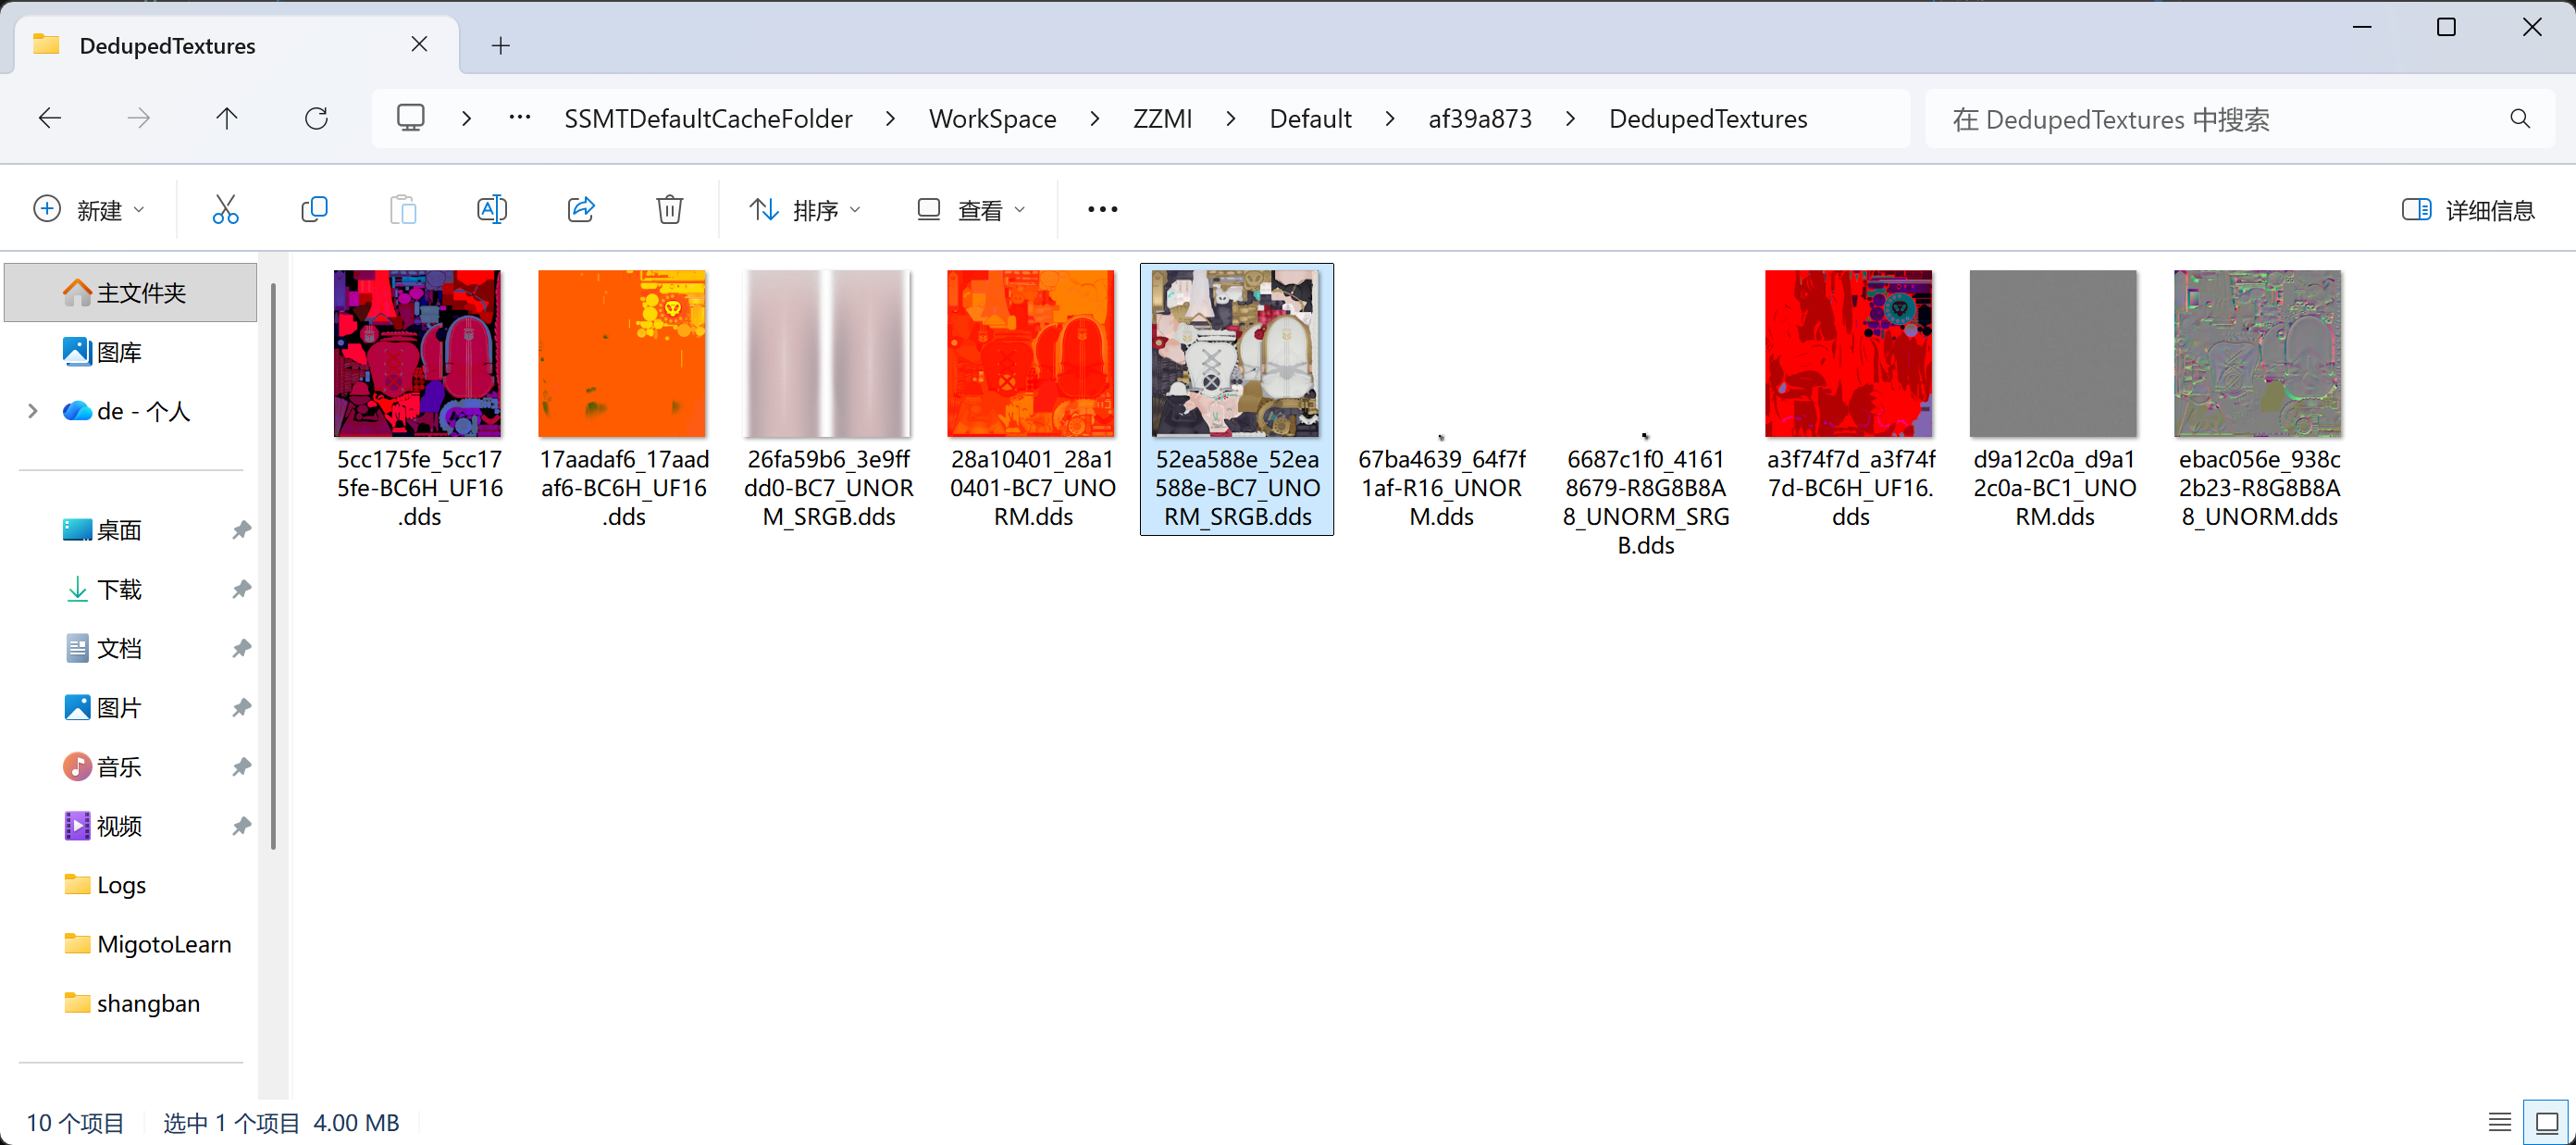
Task: Open the 排序 sort dropdown
Action: click(805, 210)
